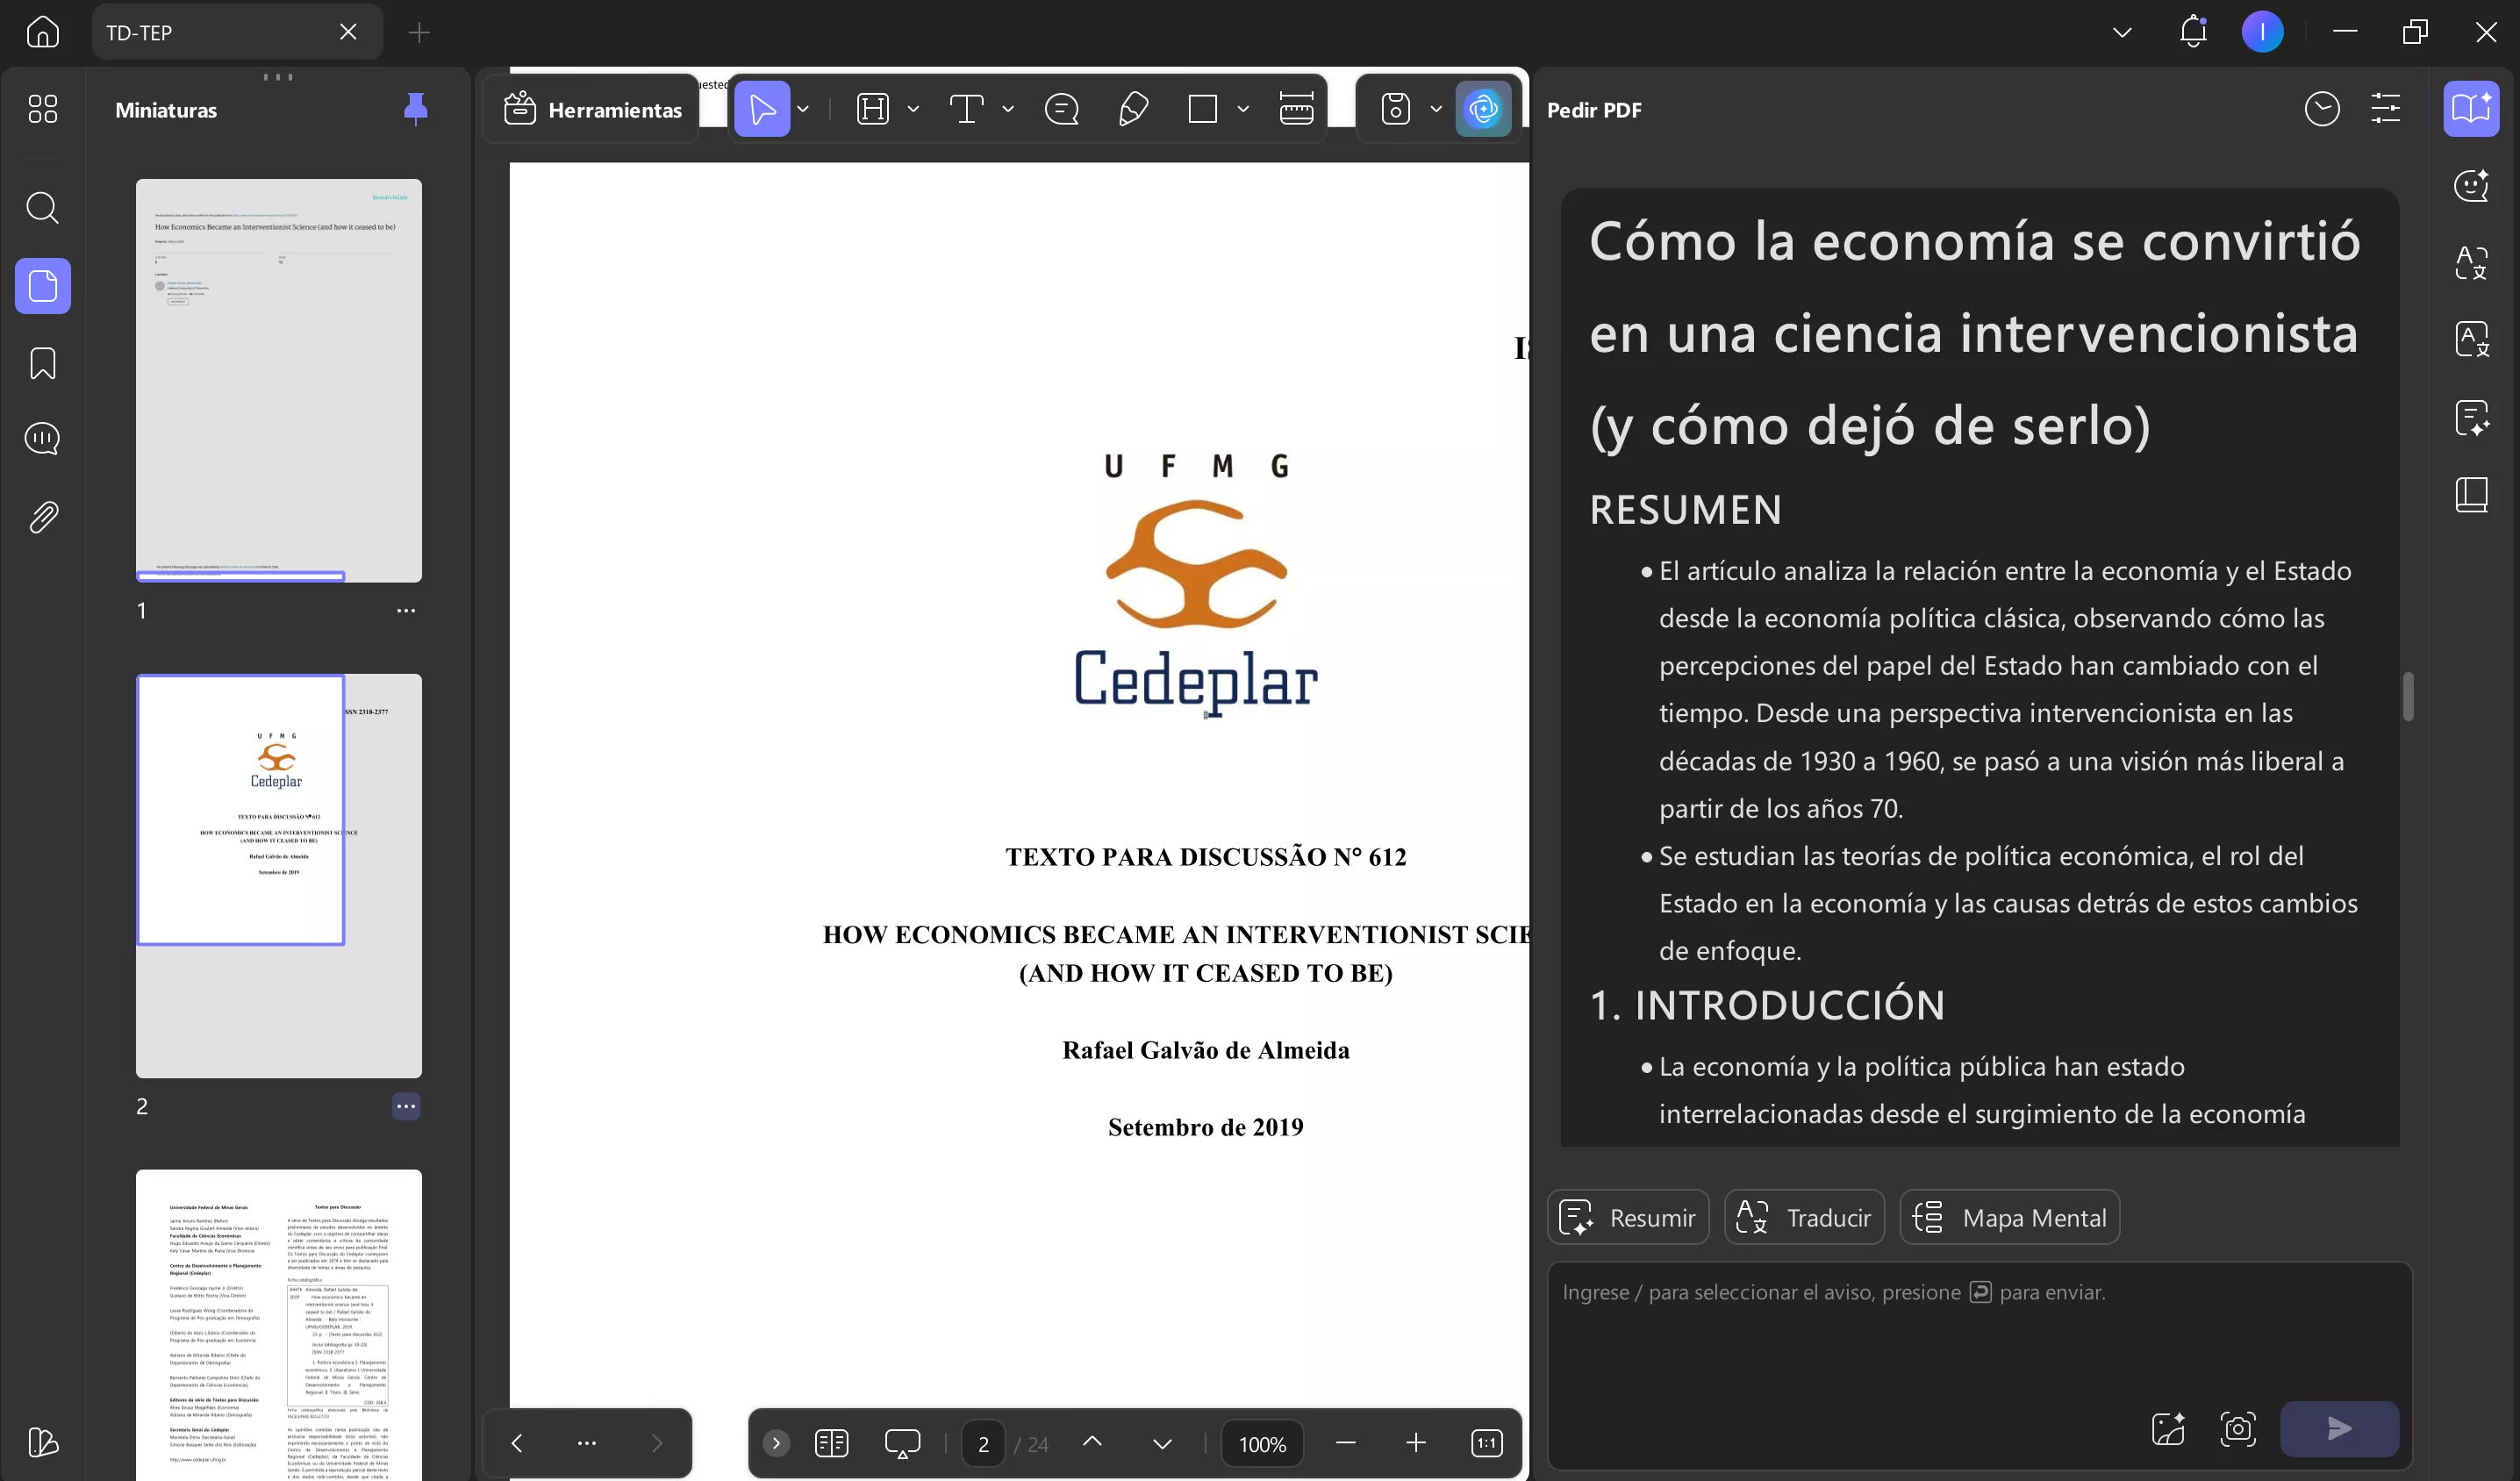Go to the previous page arrow
The height and width of the screenshot is (1481, 2520).
(1092, 1442)
